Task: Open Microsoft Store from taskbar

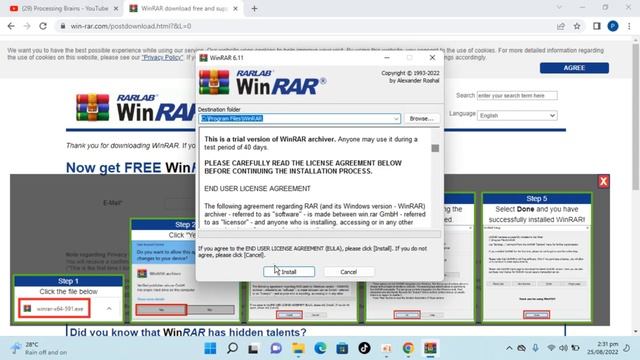Action: coord(342,348)
